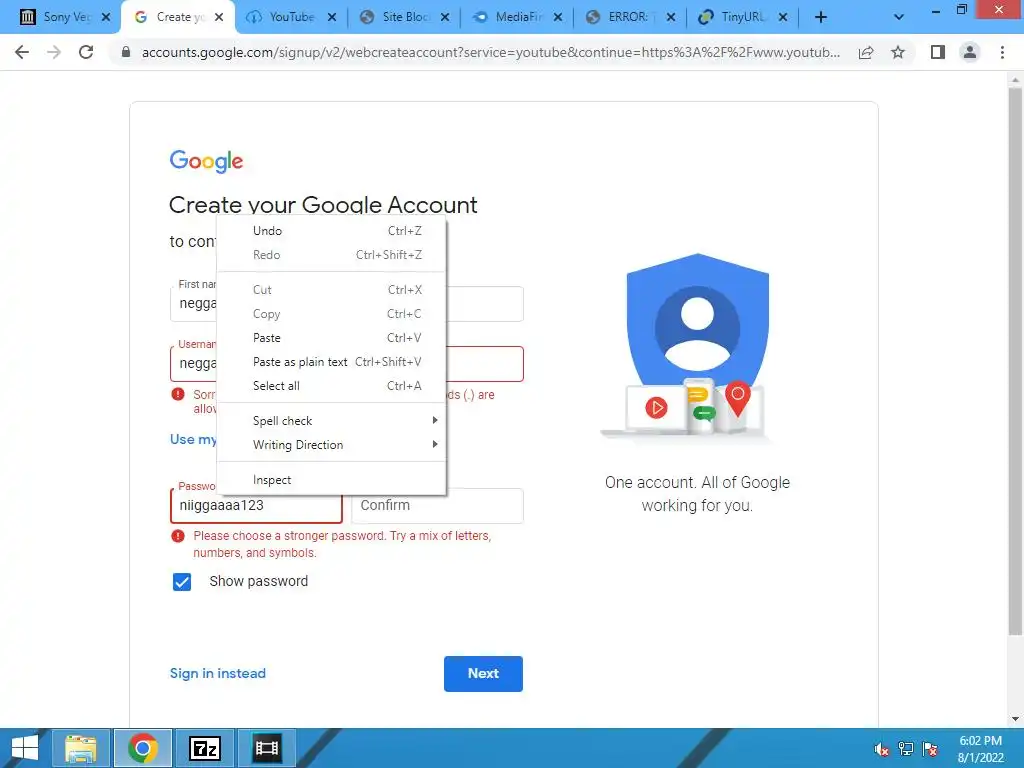Choose Undo in the context menu
This screenshot has width=1024, height=768.
pos(331,231)
